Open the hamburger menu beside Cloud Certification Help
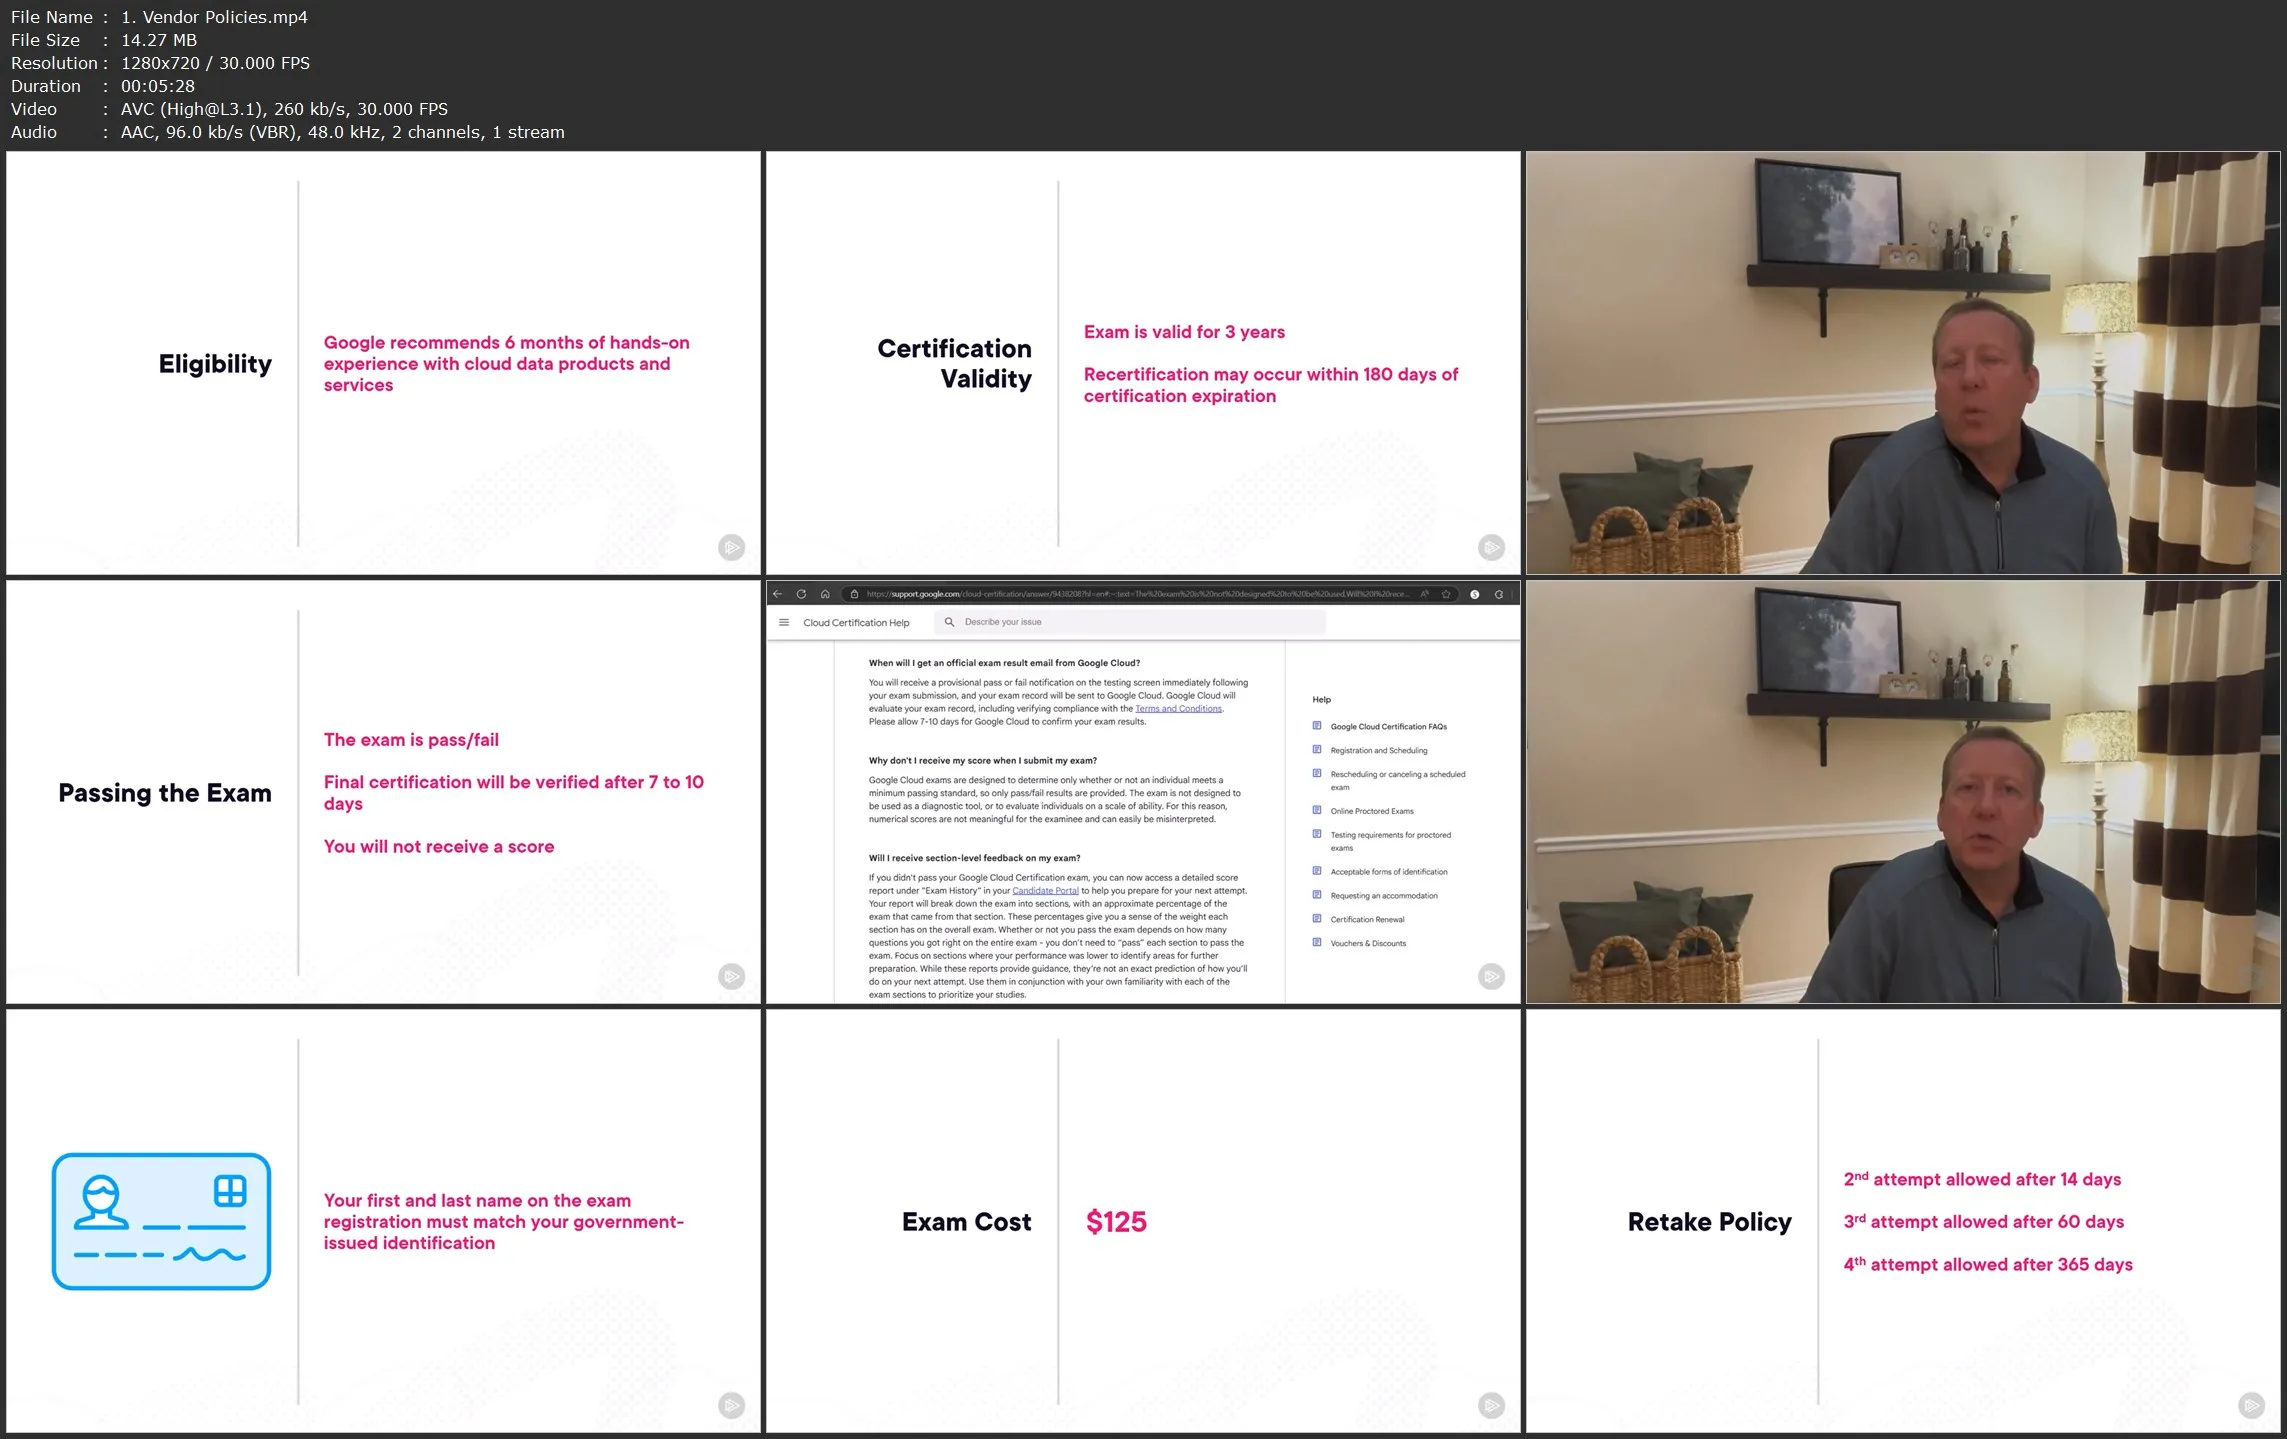This screenshot has height=1439, width=2287. 784,622
